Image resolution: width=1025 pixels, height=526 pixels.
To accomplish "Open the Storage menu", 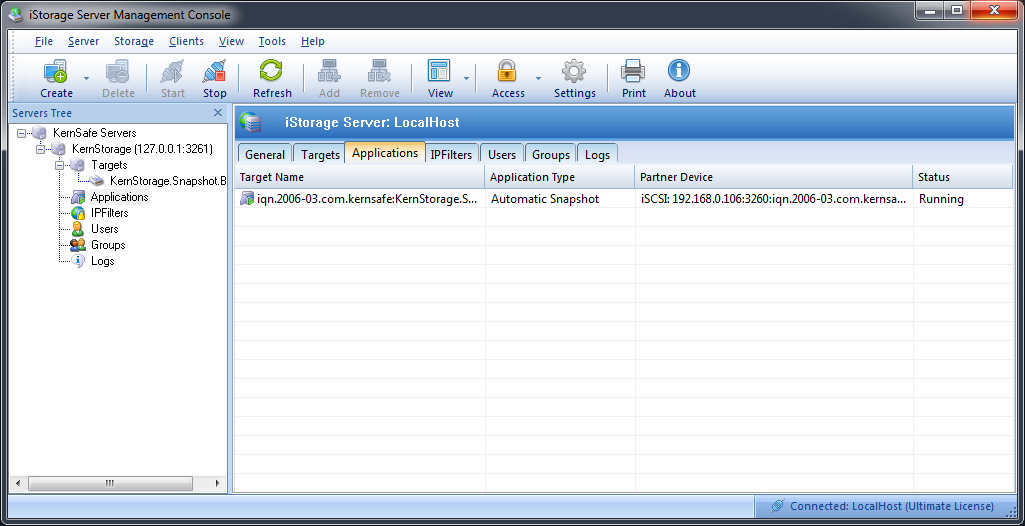I will [x=134, y=41].
